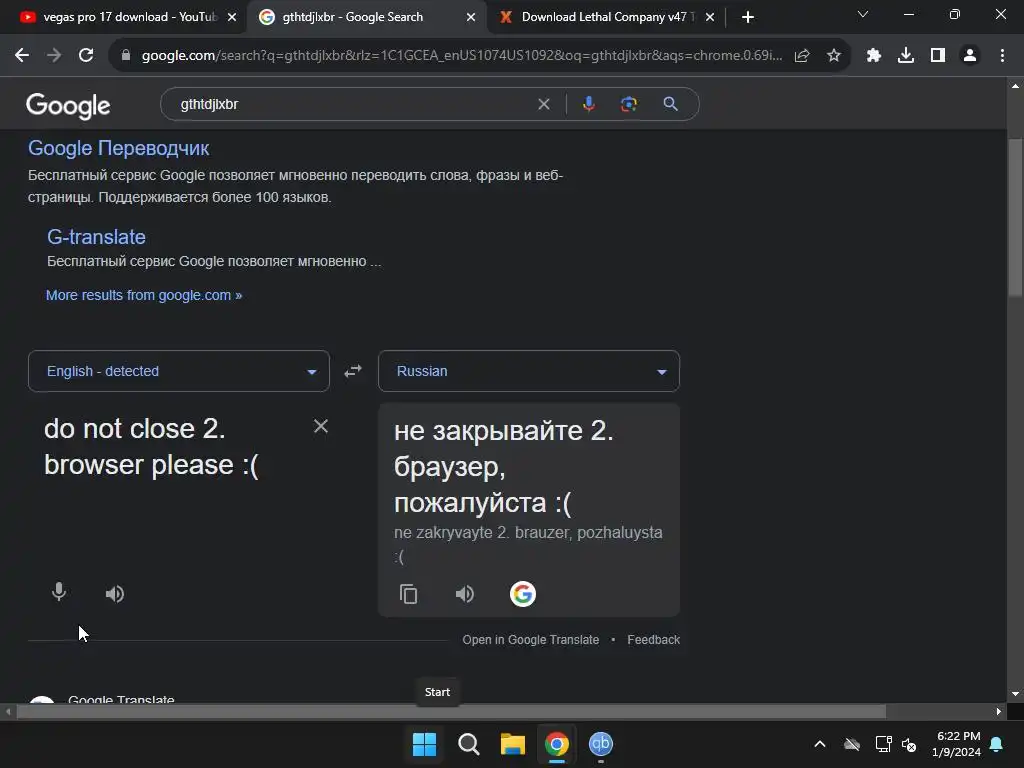Click the browser forward arrow
The height and width of the screenshot is (768, 1024).
(54, 56)
